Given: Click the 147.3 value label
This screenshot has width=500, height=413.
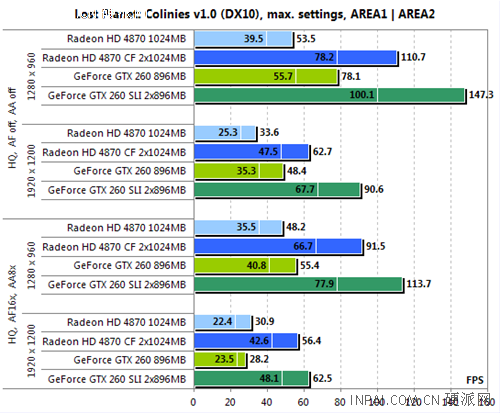Looking at the screenshot, I should (481, 95).
